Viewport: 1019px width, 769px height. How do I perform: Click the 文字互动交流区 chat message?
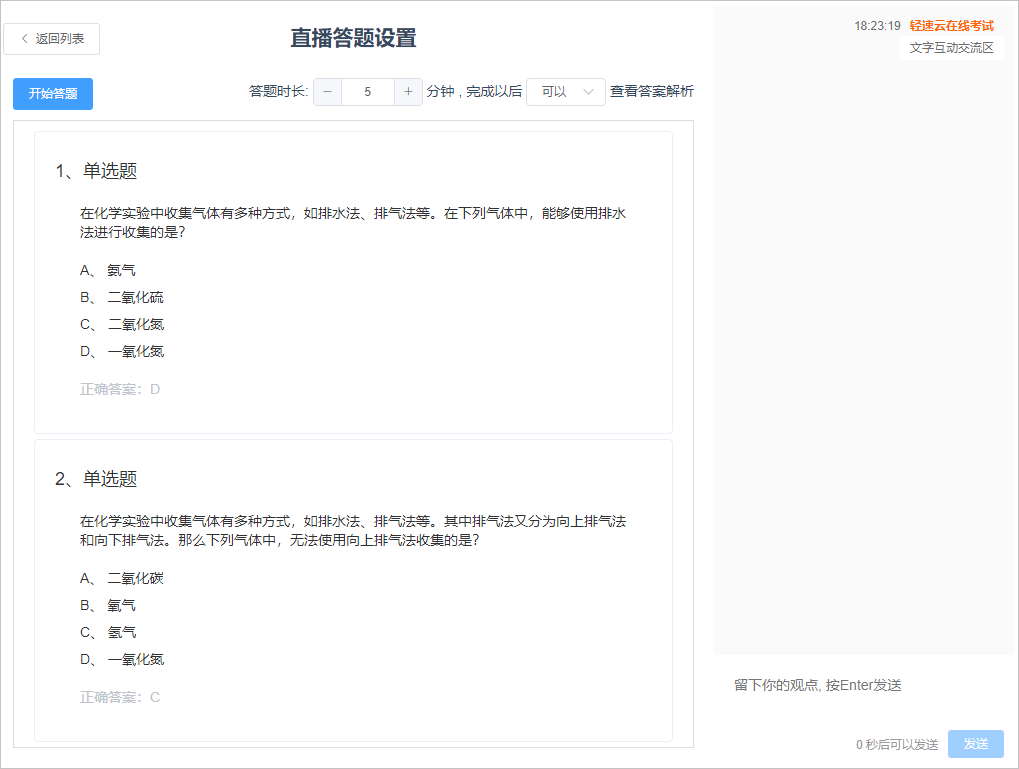(951, 48)
